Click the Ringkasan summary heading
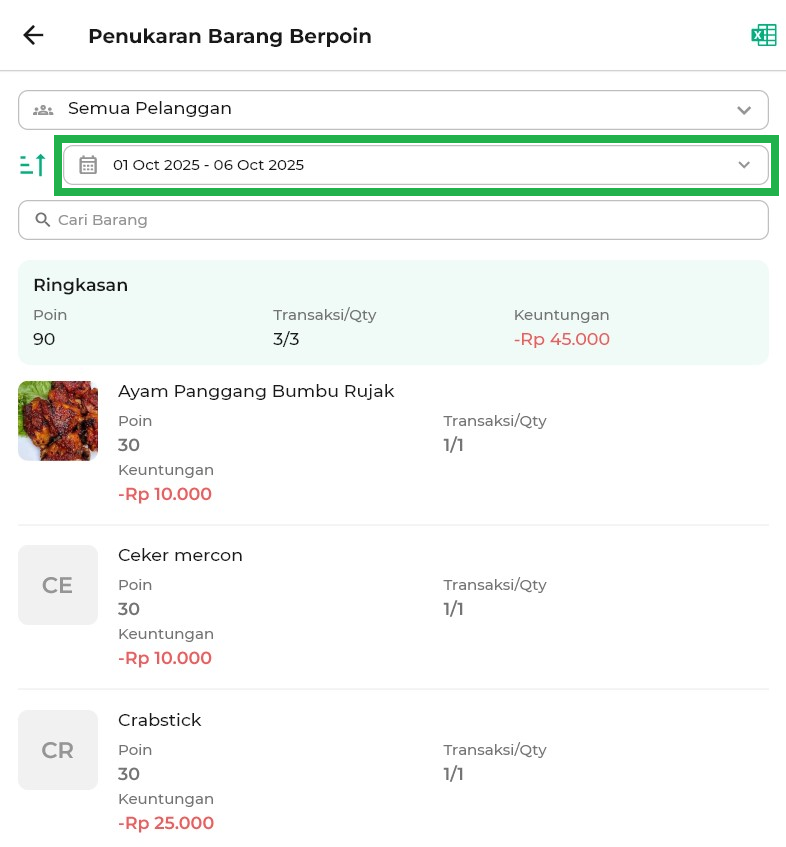 coord(80,285)
